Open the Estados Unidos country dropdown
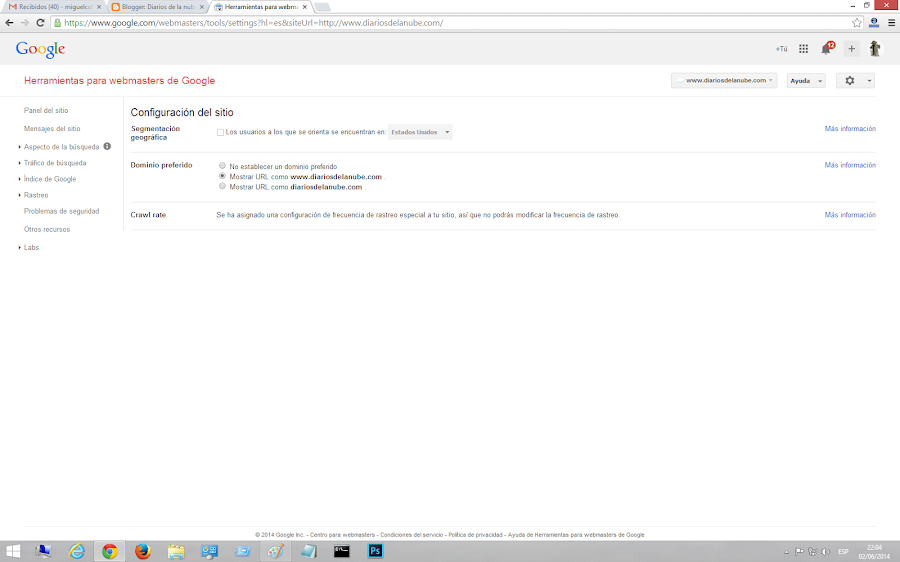900x562 pixels. point(420,132)
